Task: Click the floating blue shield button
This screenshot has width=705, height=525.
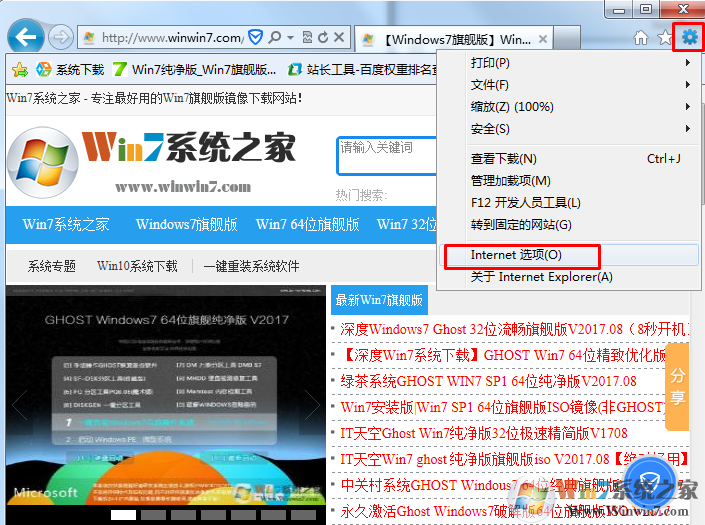Action: click(x=650, y=482)
